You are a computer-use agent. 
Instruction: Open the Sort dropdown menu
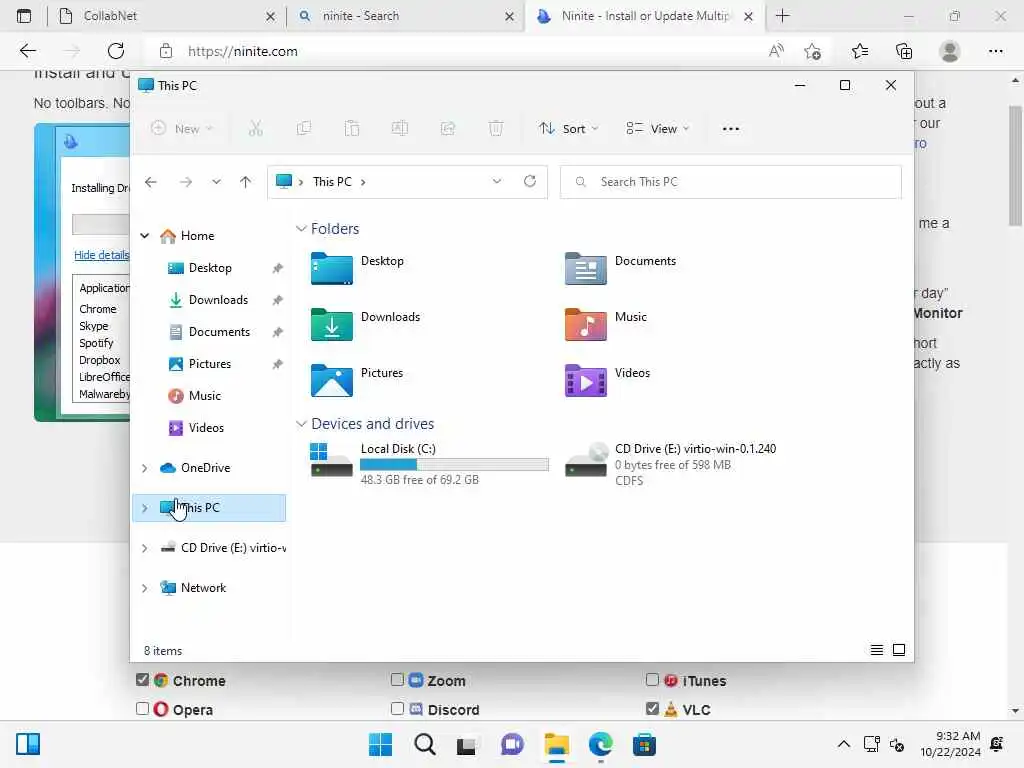tap(568, 129)
